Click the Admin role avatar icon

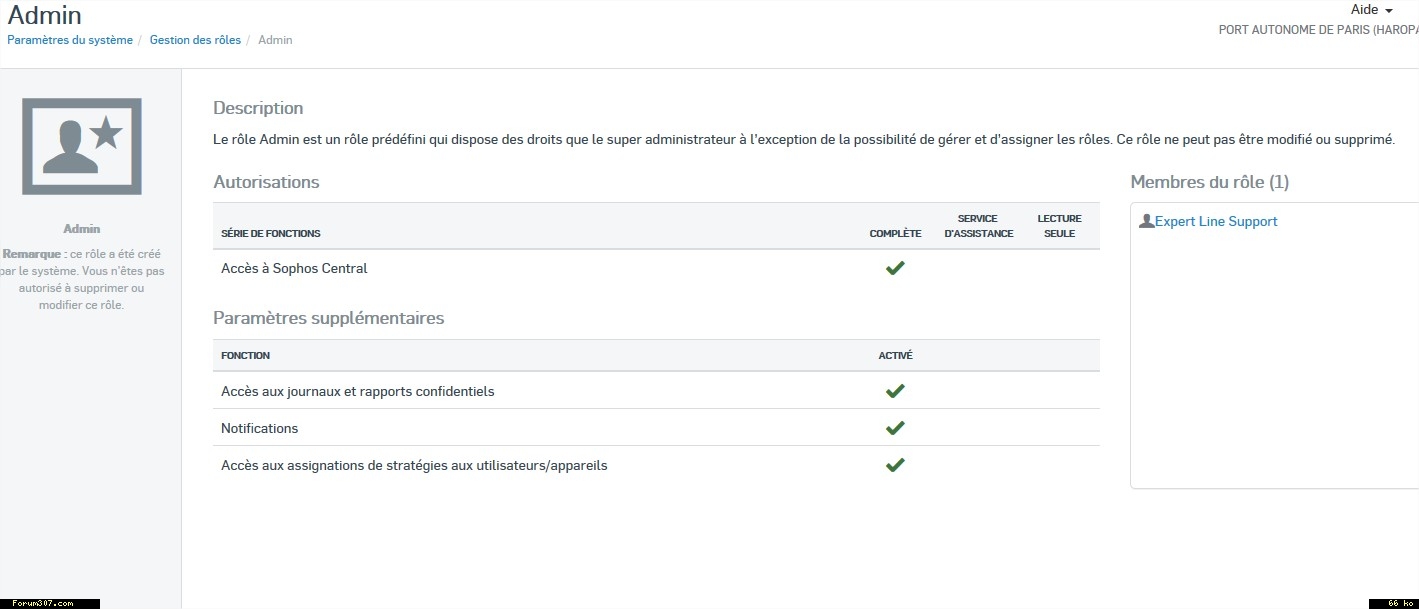pyautogui.click(x=81, y=146)
